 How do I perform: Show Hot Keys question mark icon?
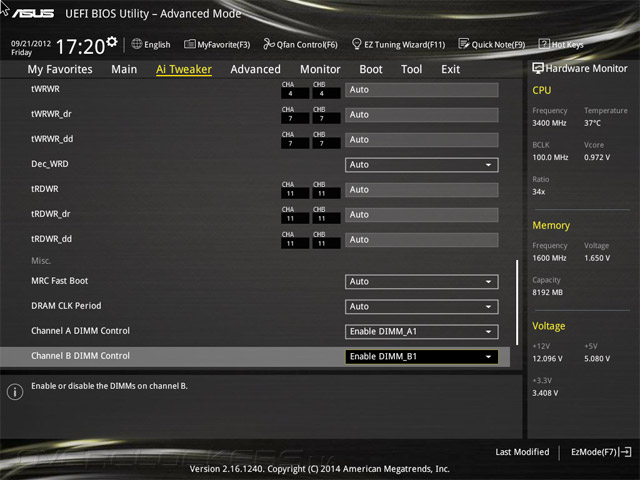[544, 44]
